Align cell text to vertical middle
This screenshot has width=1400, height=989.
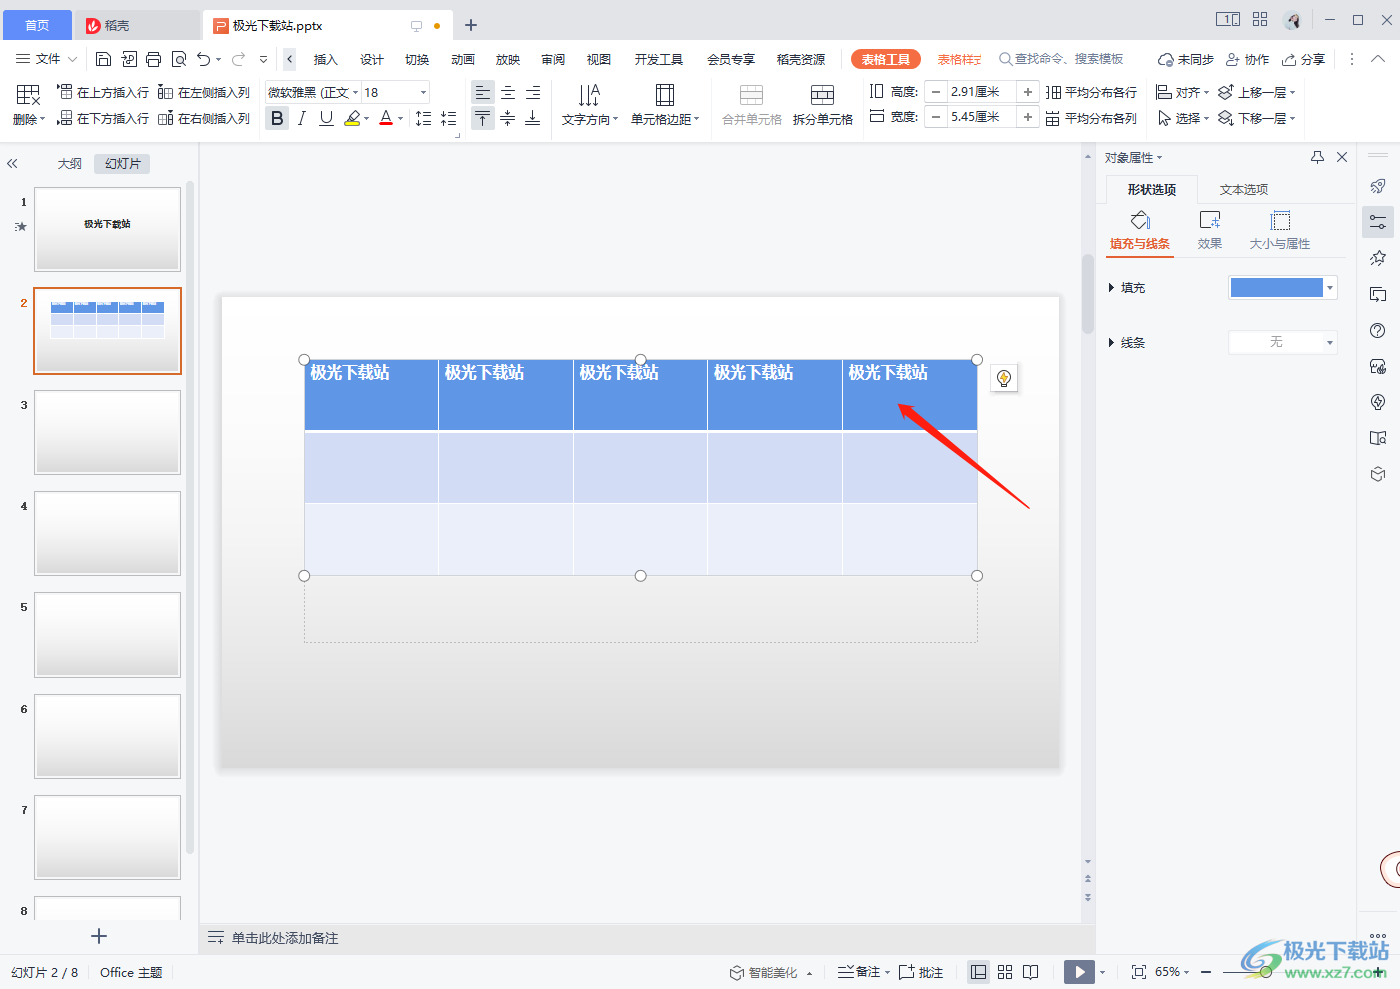tap(508, 118)
